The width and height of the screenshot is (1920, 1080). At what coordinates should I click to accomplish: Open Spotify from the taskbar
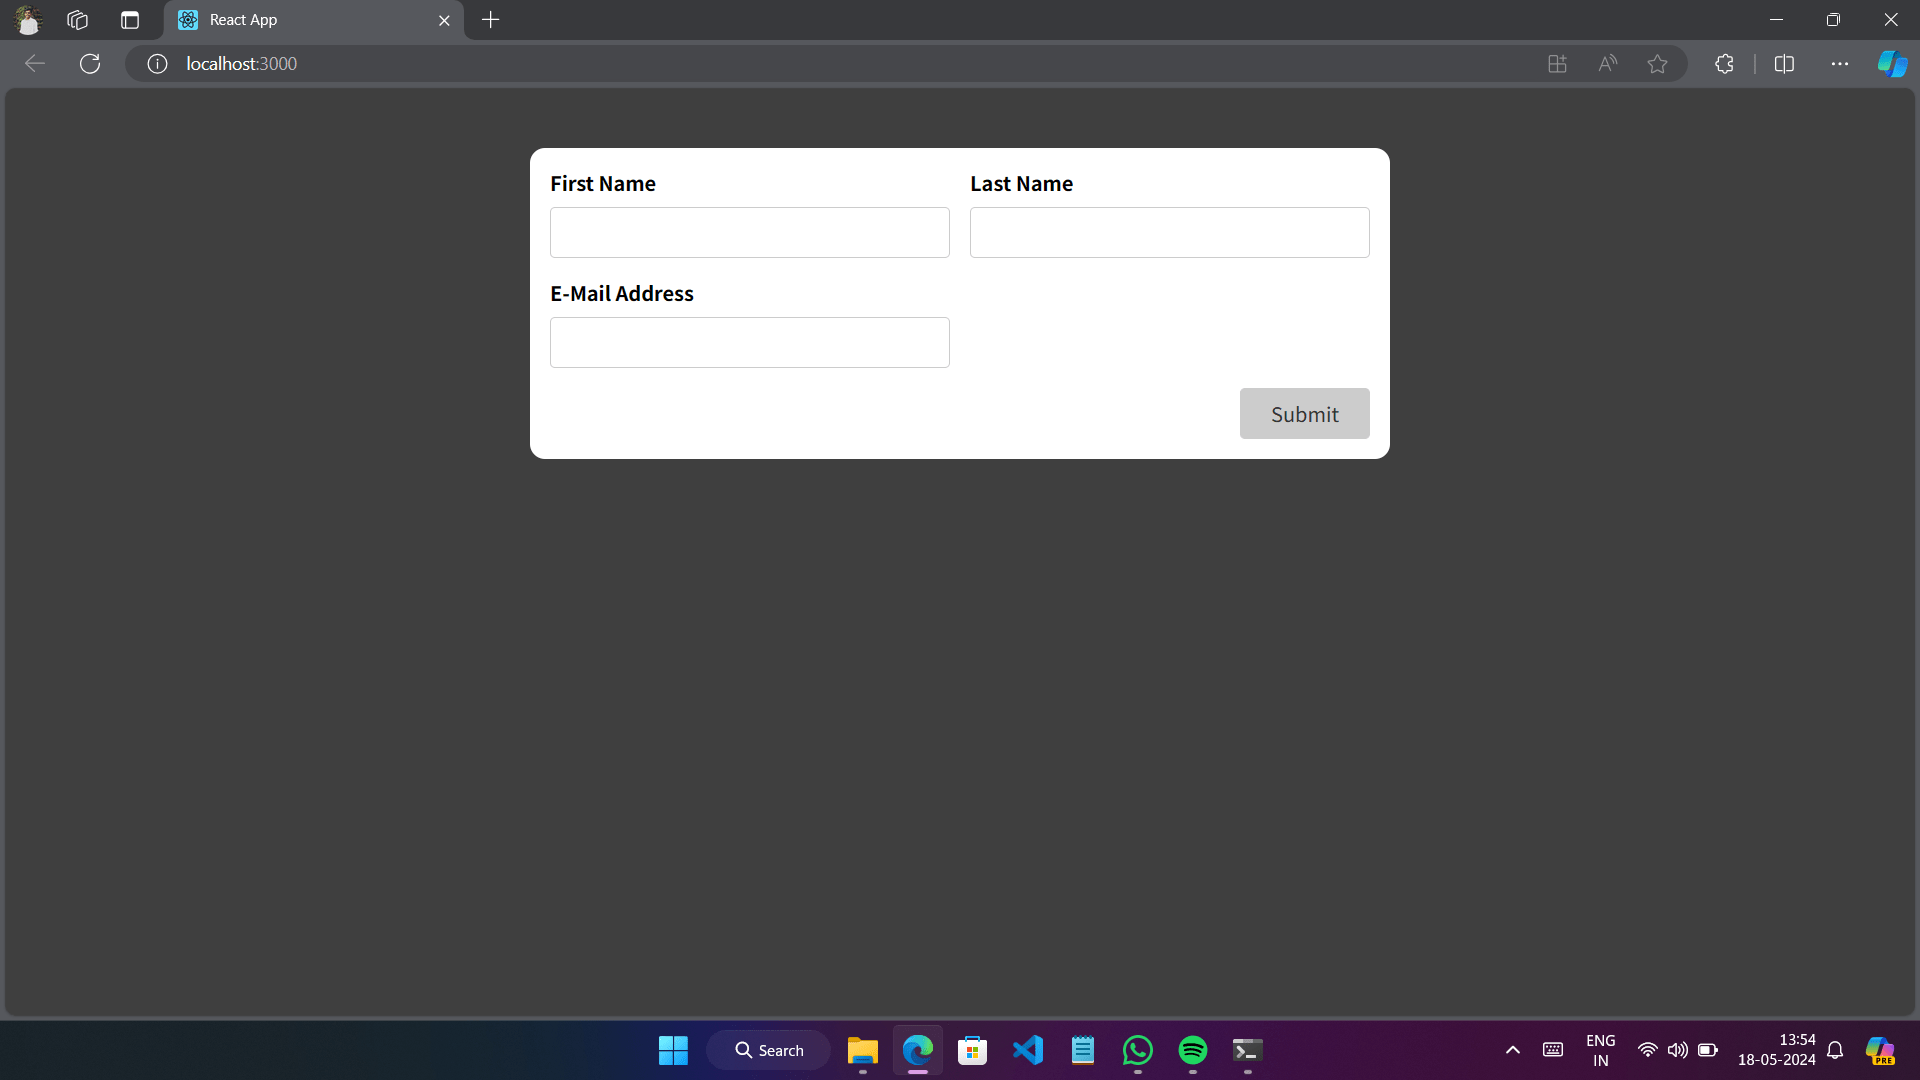[x=1192, y=1050]
